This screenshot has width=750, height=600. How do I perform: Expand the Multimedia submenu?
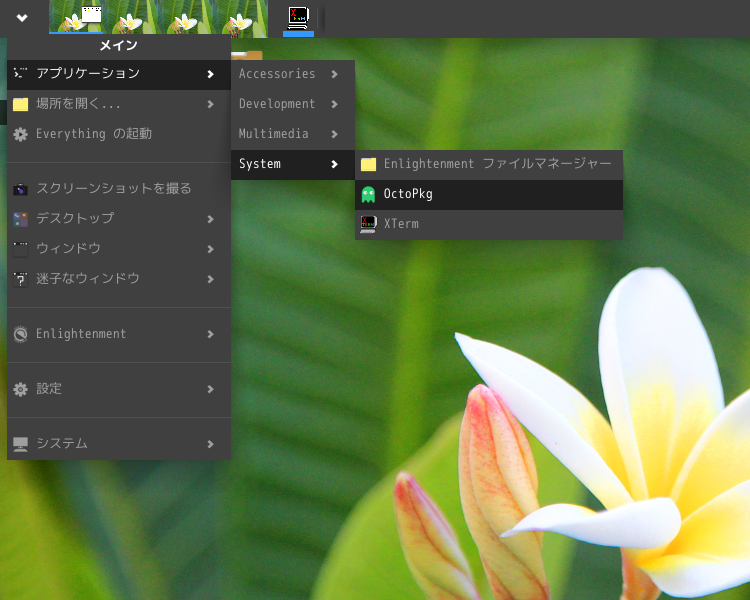tap(292, 134)
